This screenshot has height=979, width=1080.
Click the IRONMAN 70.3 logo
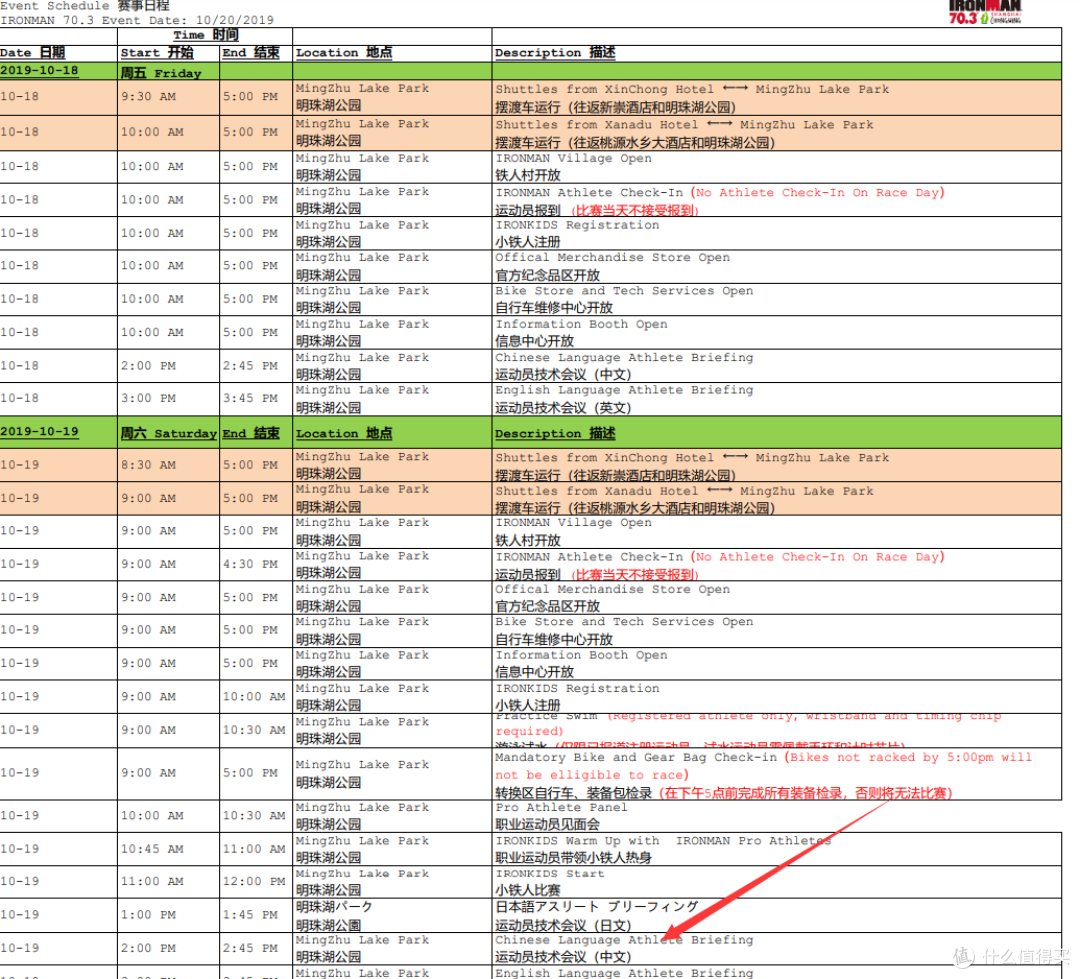click(984, 12)
